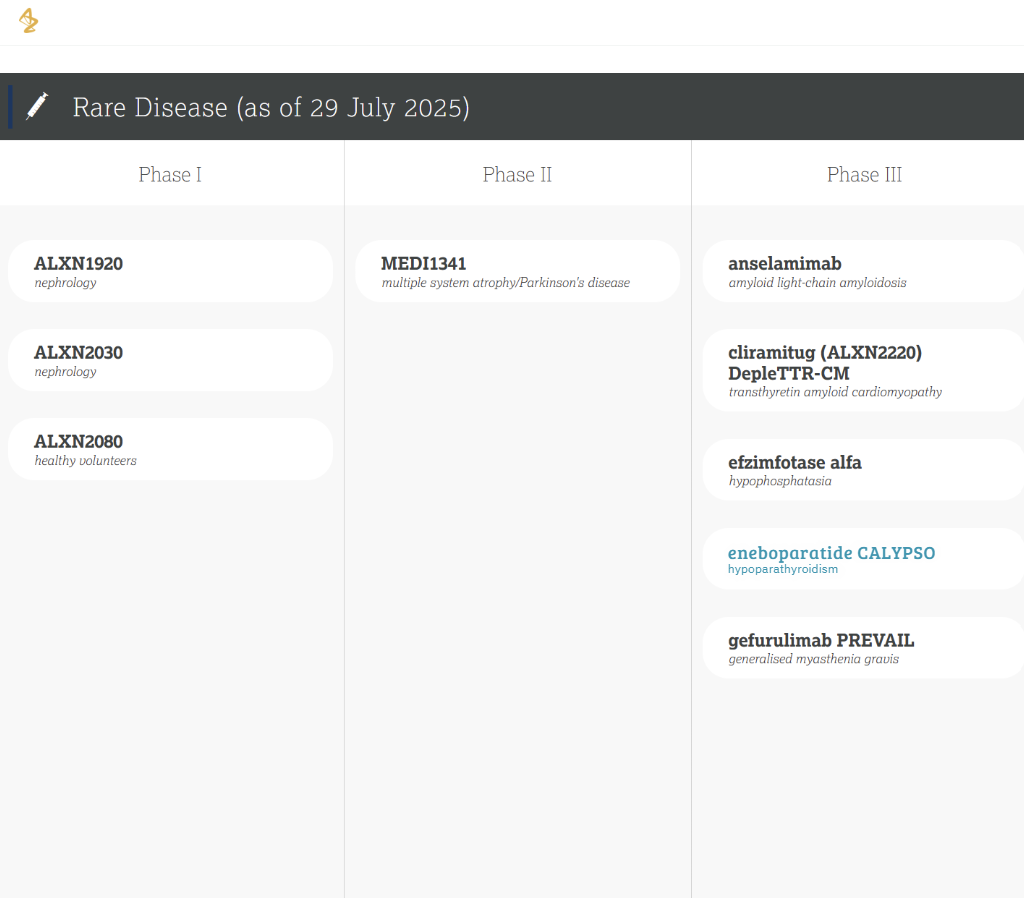Click the blue hypoparathyroidism indication text
This screenshot has width=1024, height=898.
point(783,570)
